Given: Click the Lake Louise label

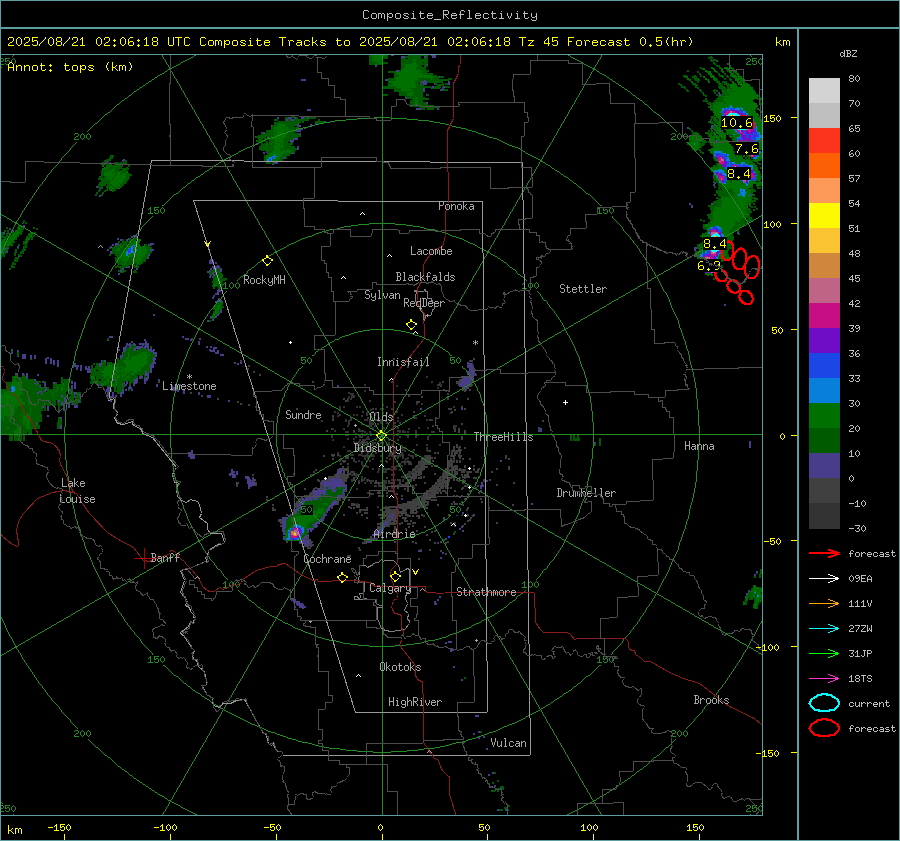Looking at the screenshot, I should tap(77, 491).
